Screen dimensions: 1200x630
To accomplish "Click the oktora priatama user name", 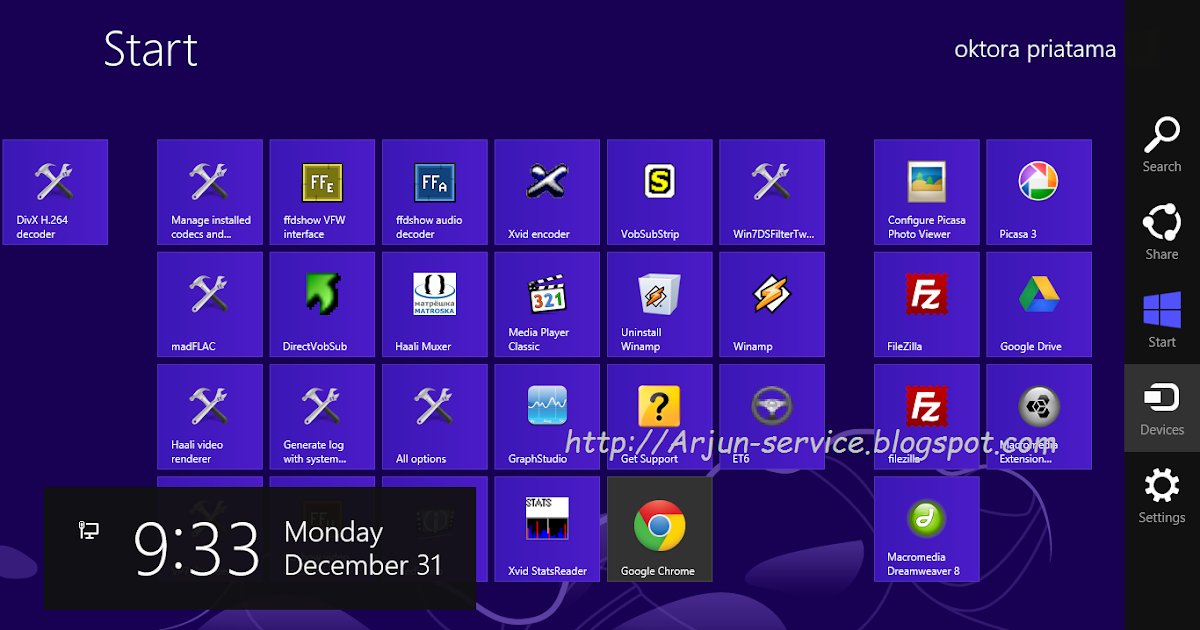I will (x=1035, y=49).
